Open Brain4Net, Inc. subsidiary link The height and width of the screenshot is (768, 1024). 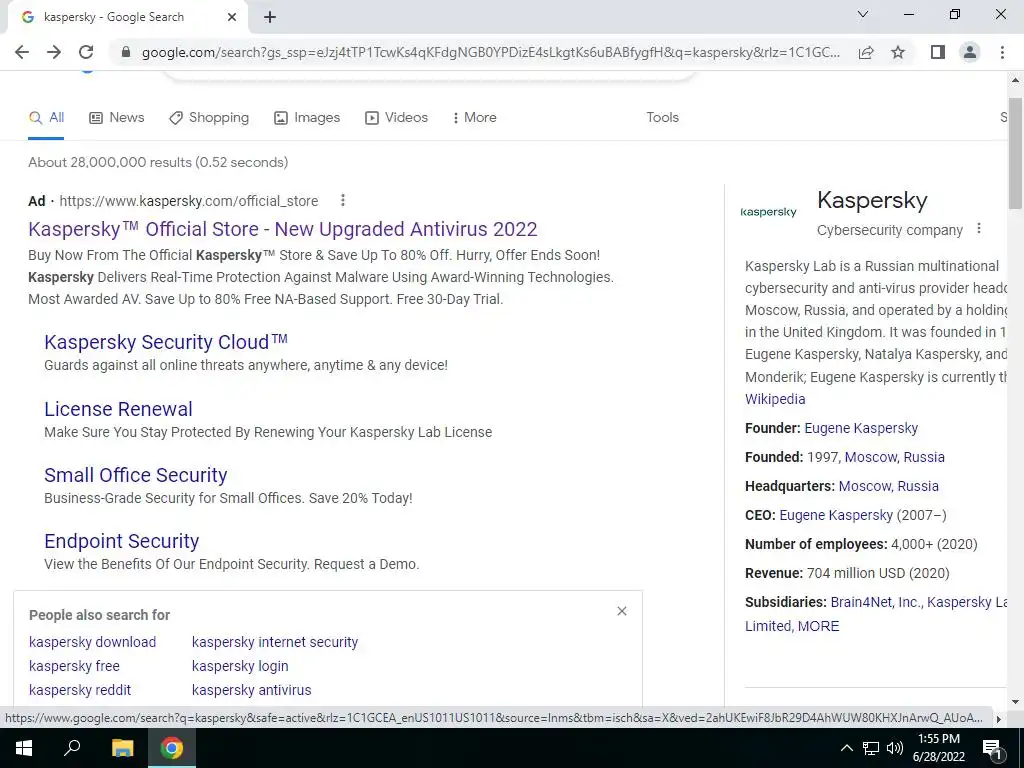tap(876, 602)
